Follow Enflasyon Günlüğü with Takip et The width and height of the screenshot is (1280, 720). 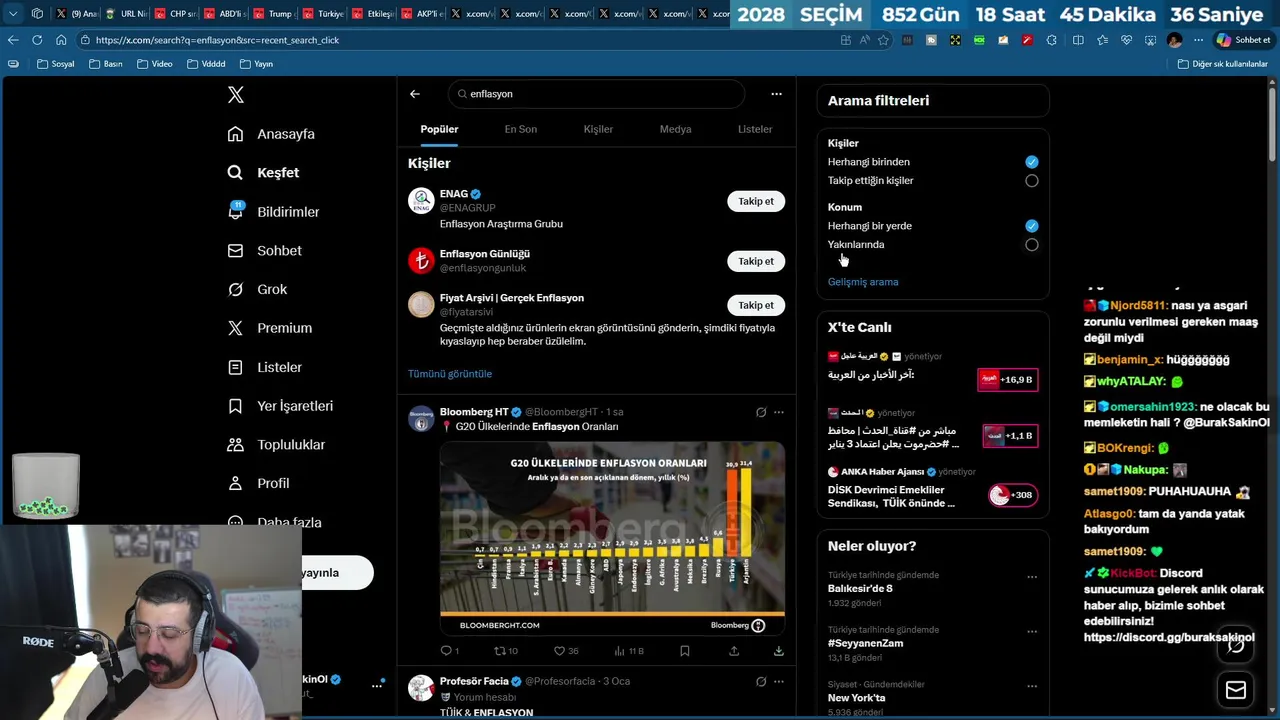pos(756,261)
